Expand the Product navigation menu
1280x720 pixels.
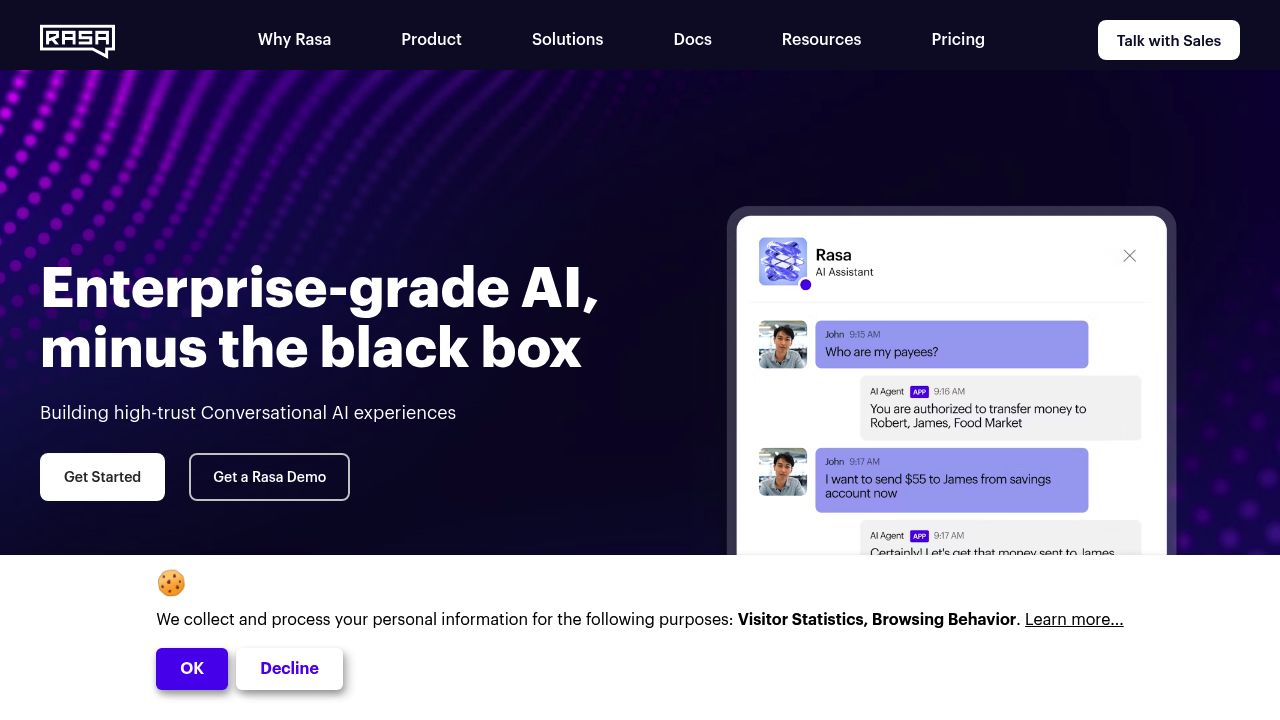[x=431, y=40]
